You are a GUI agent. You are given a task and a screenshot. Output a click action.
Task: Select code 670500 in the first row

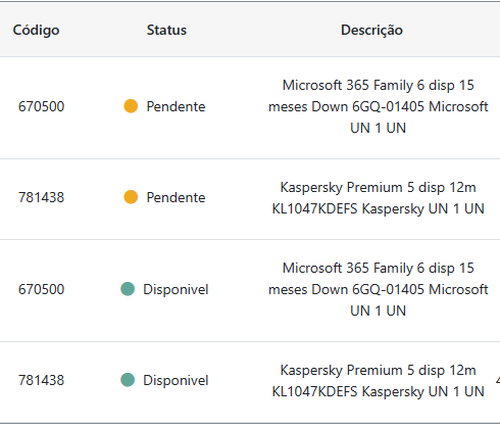coord(41,107)
